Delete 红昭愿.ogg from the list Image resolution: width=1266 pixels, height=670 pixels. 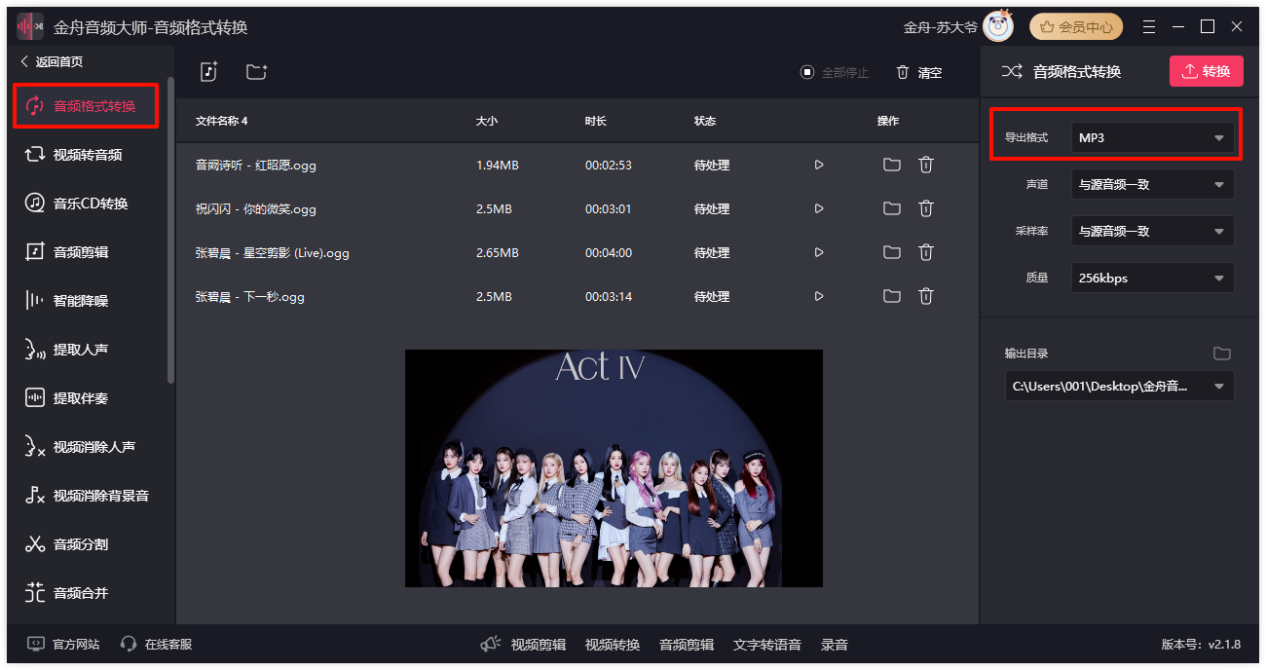click(926, 165)
